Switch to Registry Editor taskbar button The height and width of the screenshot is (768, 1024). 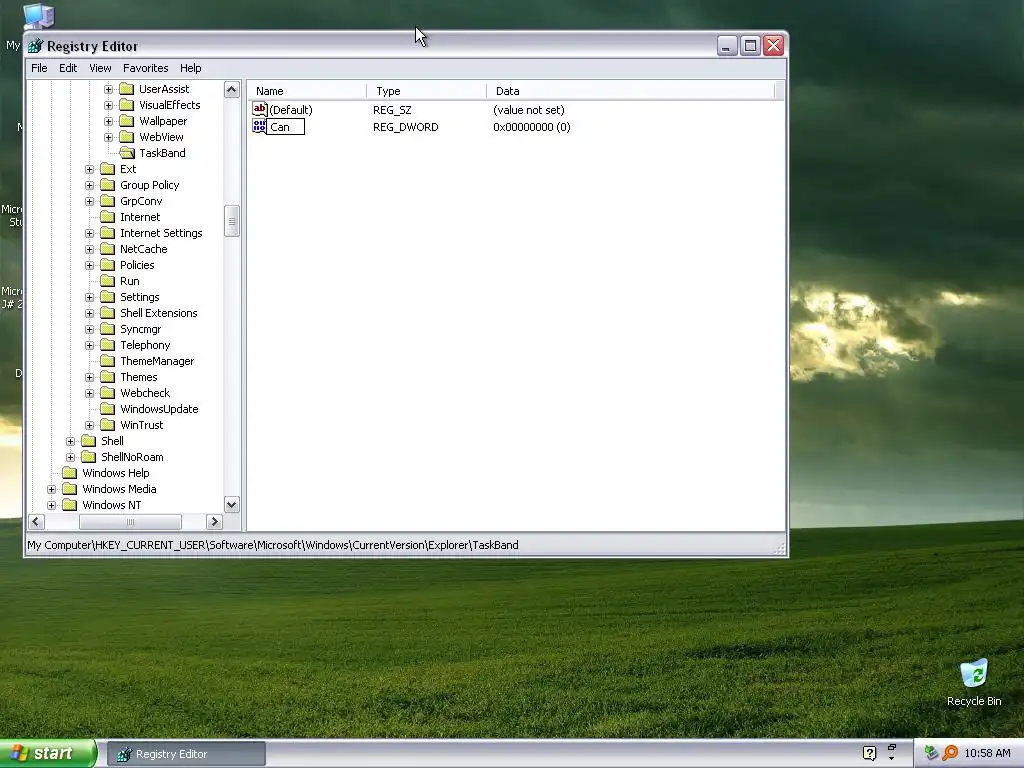click(186, 754)
